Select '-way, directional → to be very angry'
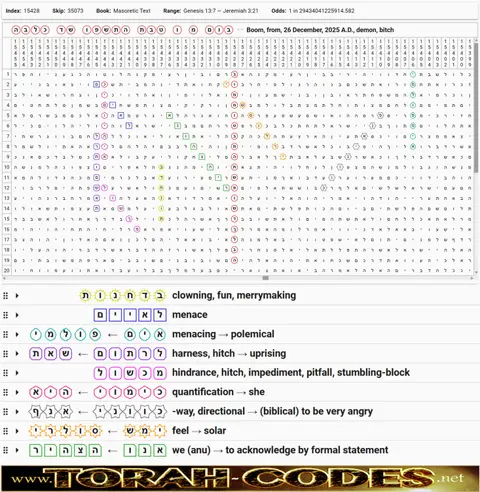The image size is (480, 492). (x=272, y=411)
